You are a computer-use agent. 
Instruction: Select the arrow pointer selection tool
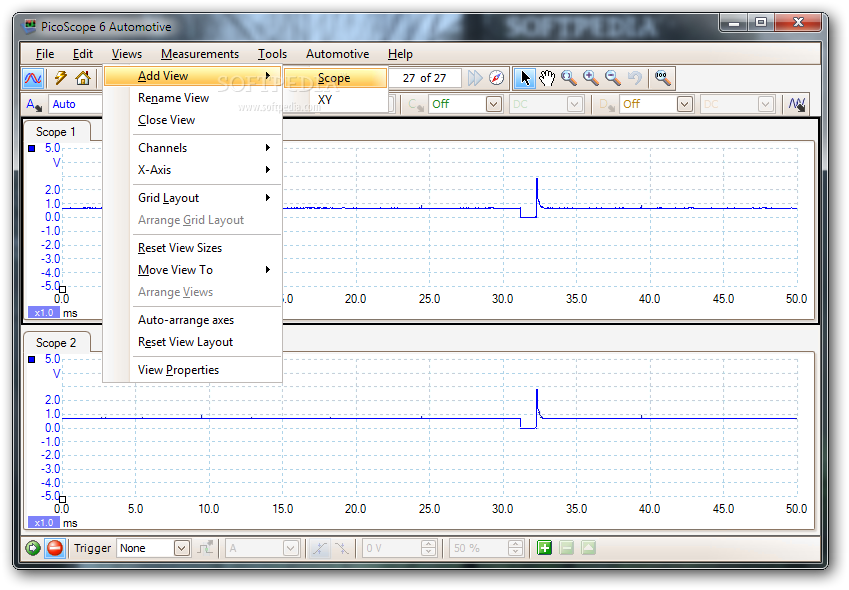point(524,78)
